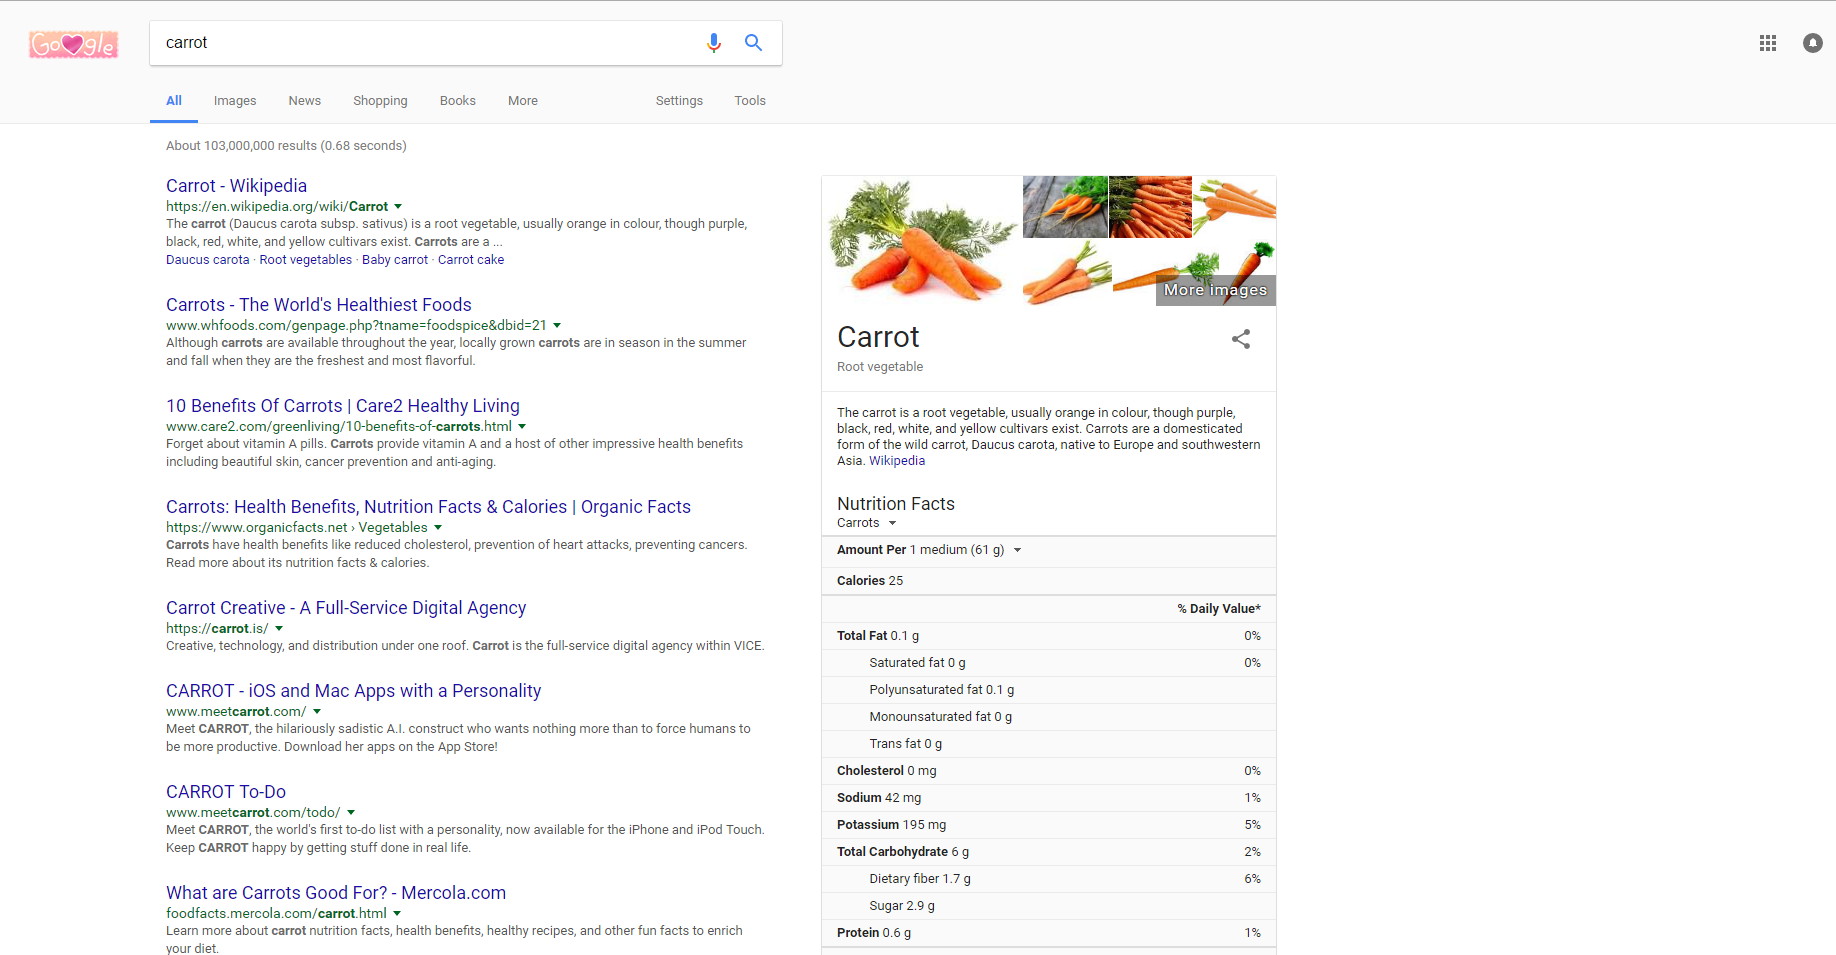
Task: Expand the Amount Per serving size dropdown
Action: tap(1017, 550)
